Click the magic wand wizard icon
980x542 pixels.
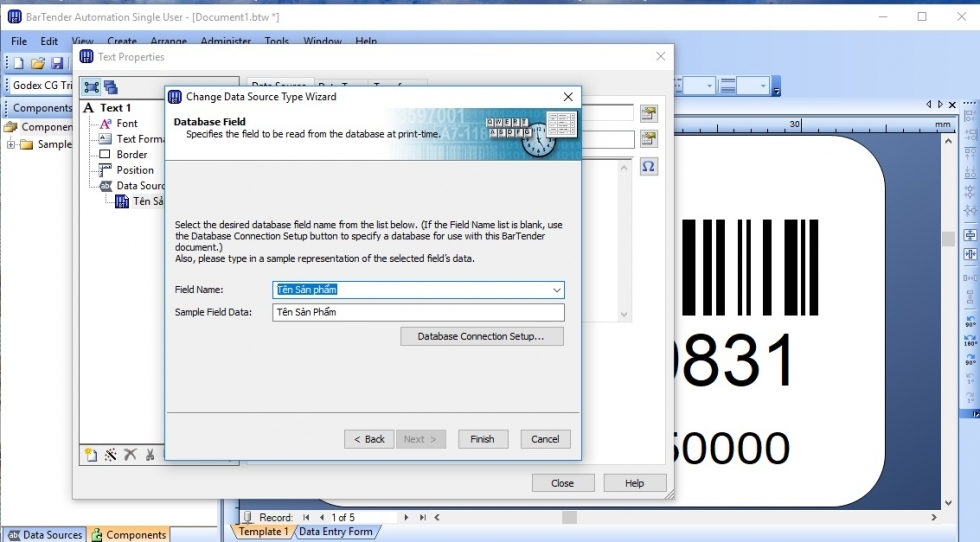coord(111,454)
